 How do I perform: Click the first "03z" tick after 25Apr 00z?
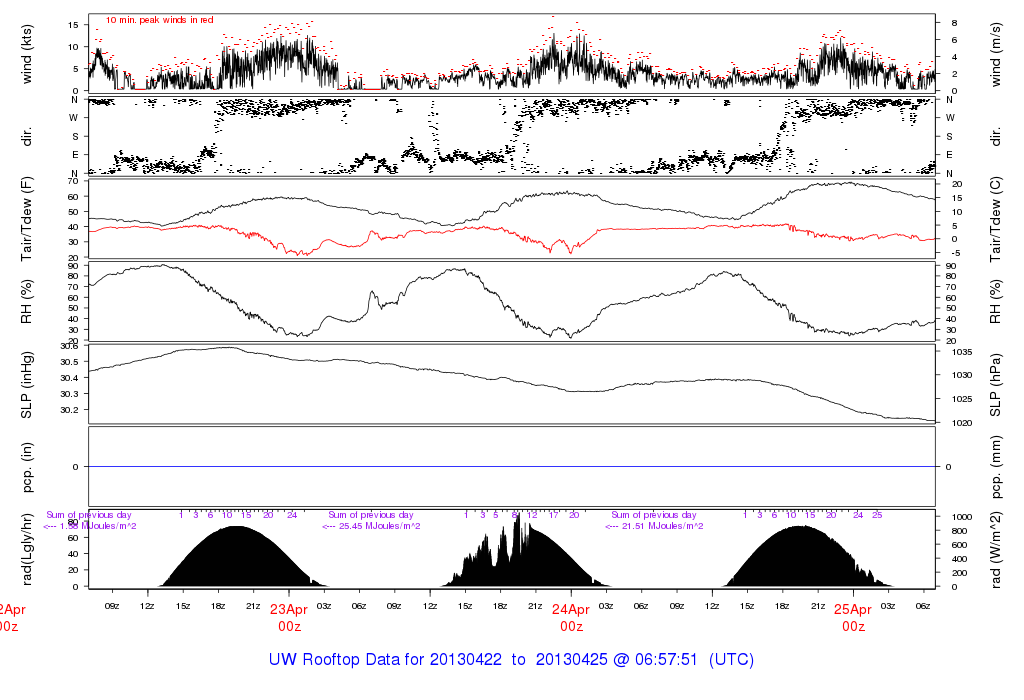[x=888, y=606]
